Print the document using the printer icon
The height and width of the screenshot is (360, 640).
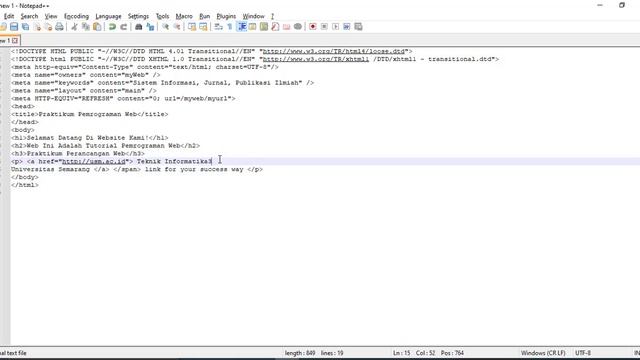[59, 27]
